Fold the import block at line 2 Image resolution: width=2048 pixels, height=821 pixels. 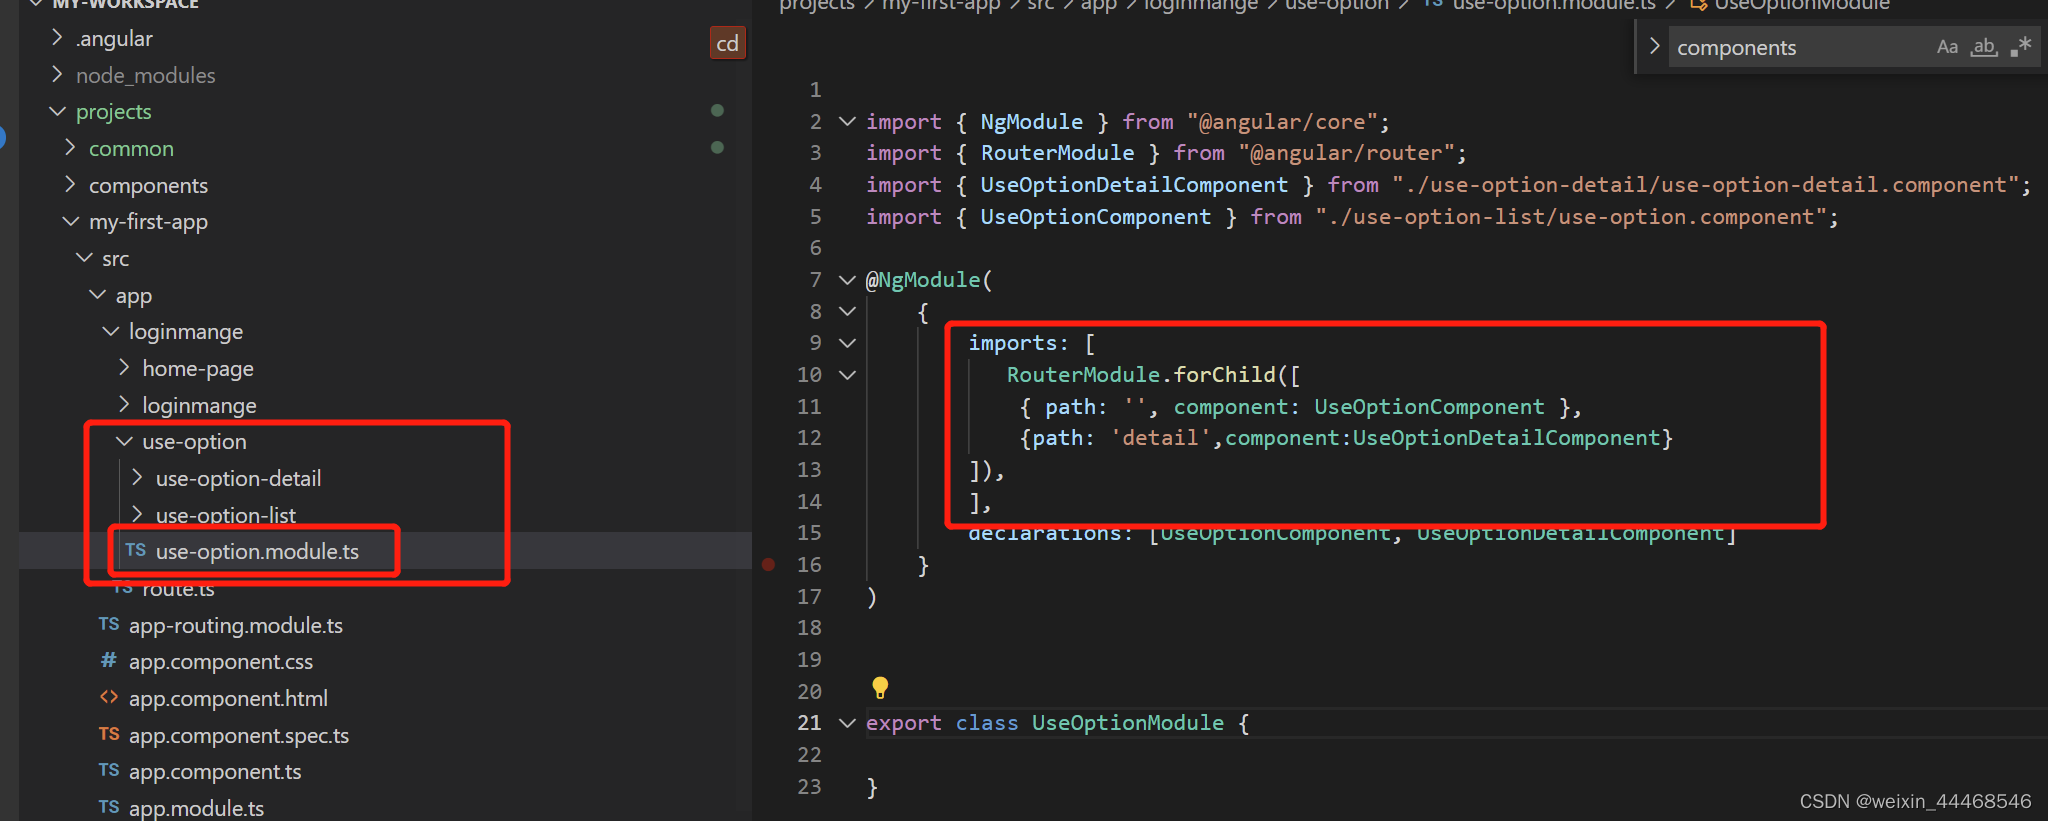click(x=847, y=122)
